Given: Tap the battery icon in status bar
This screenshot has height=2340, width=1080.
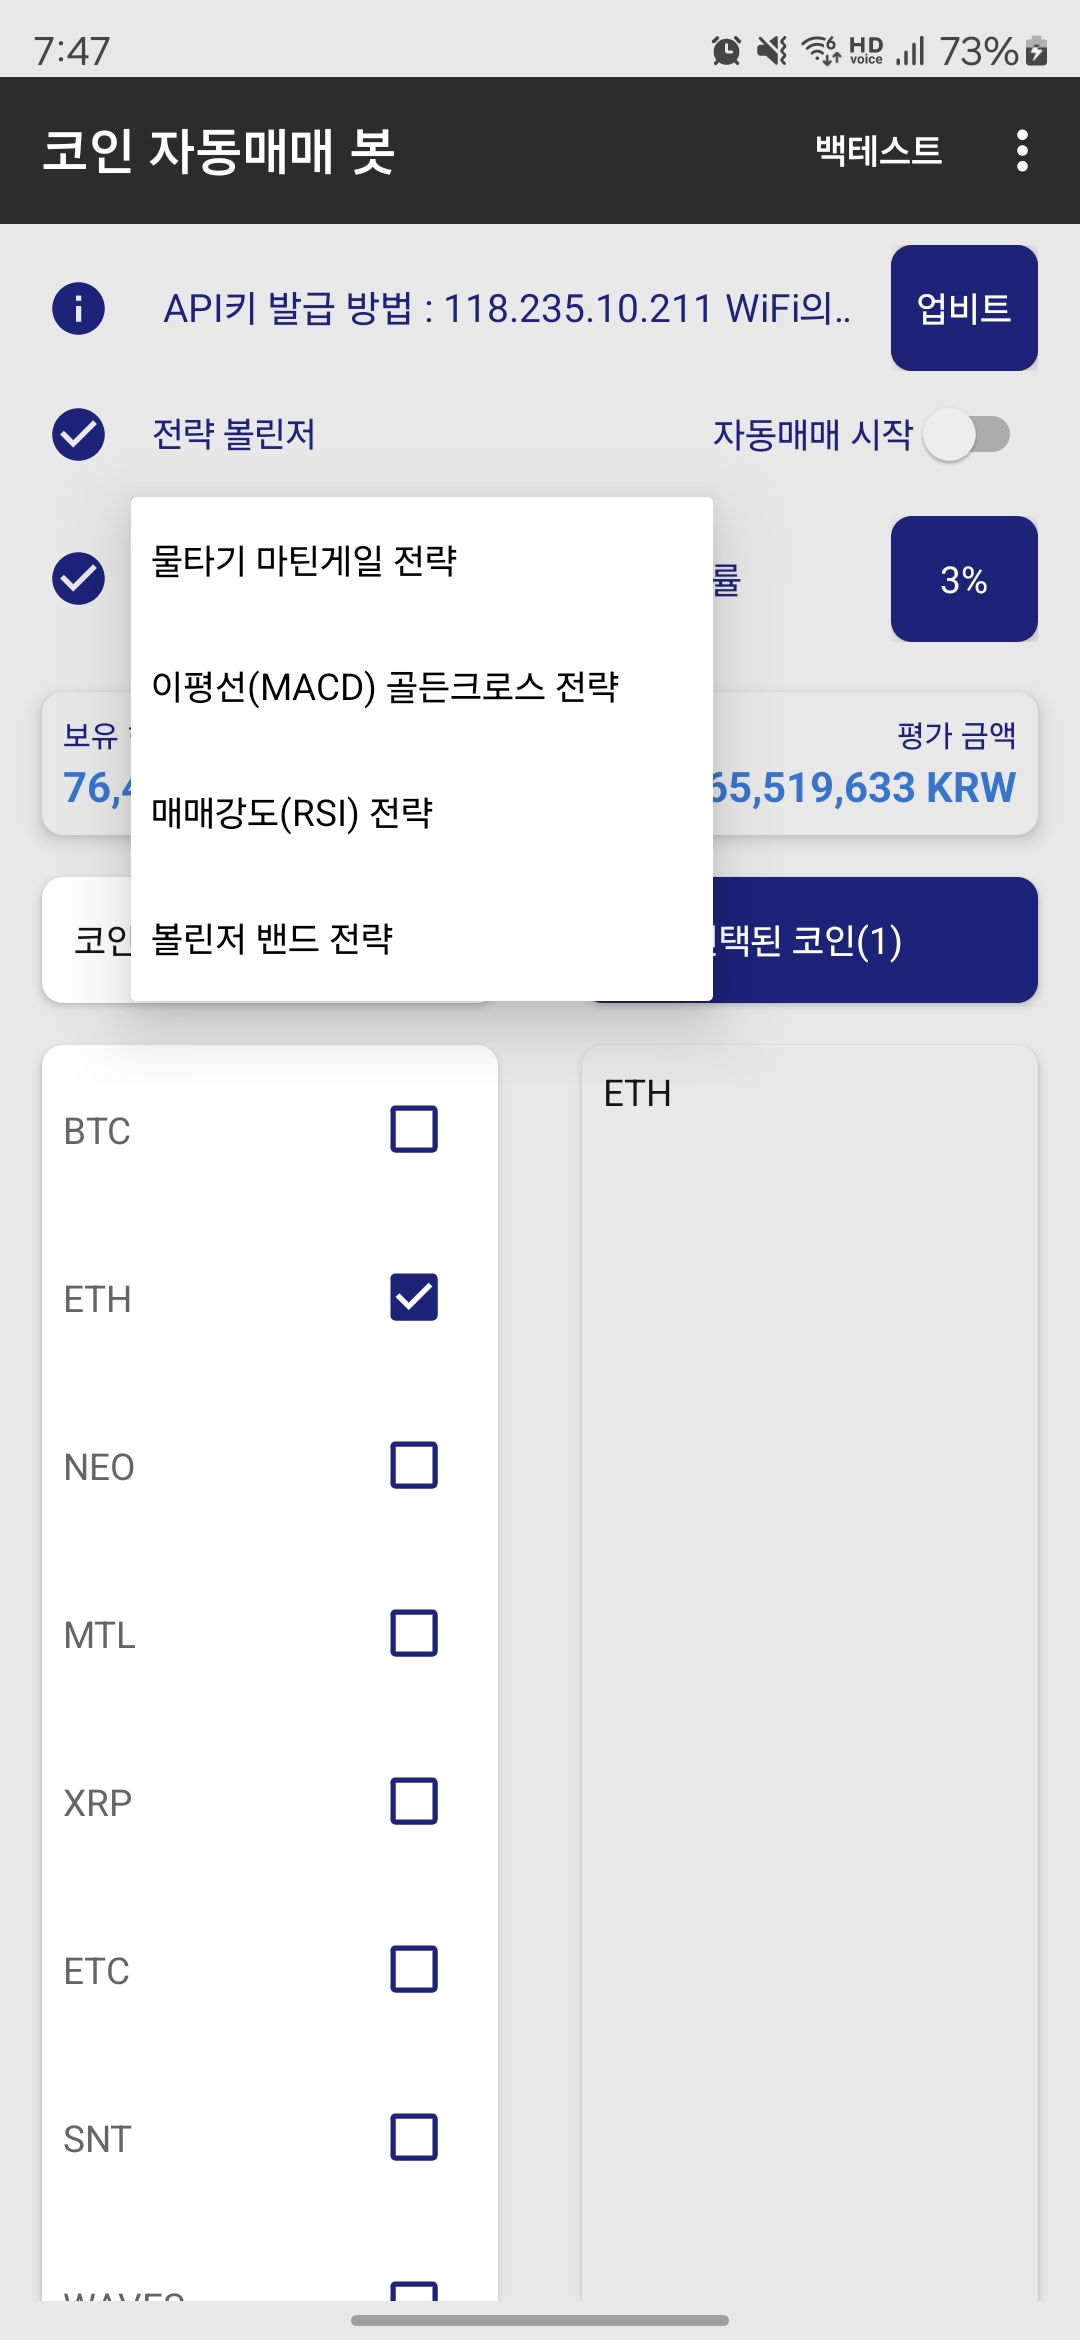Looking at the screenshot, I should point(1037,50).
